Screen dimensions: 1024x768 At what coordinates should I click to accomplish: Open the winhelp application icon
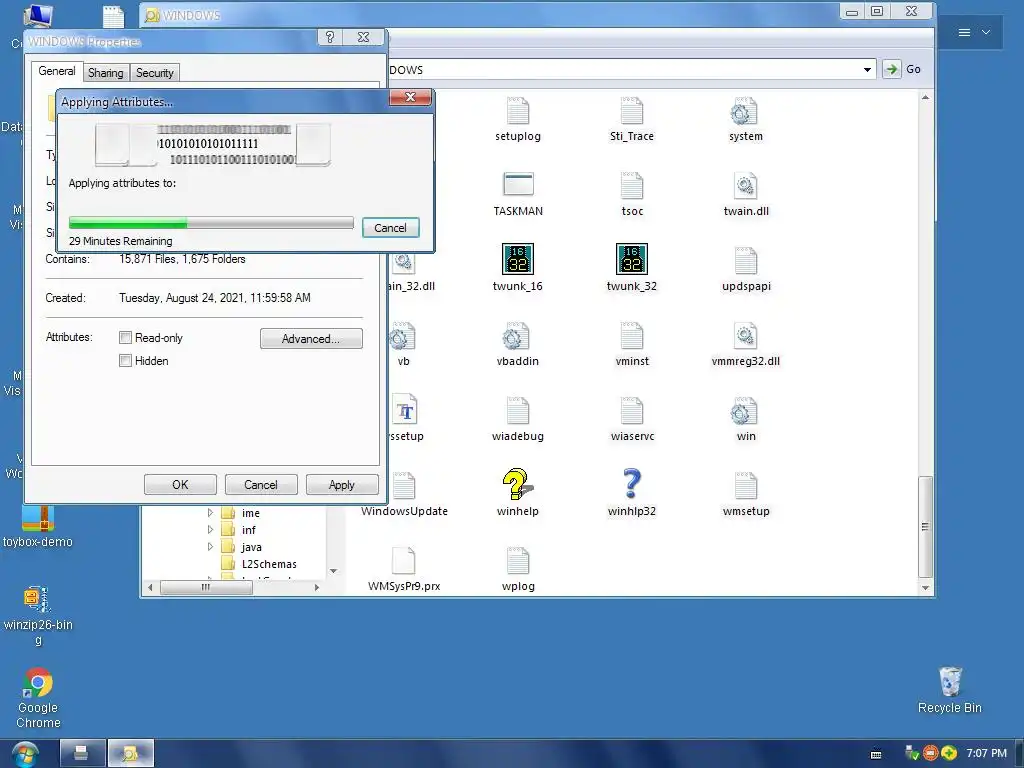click(517, 485)
